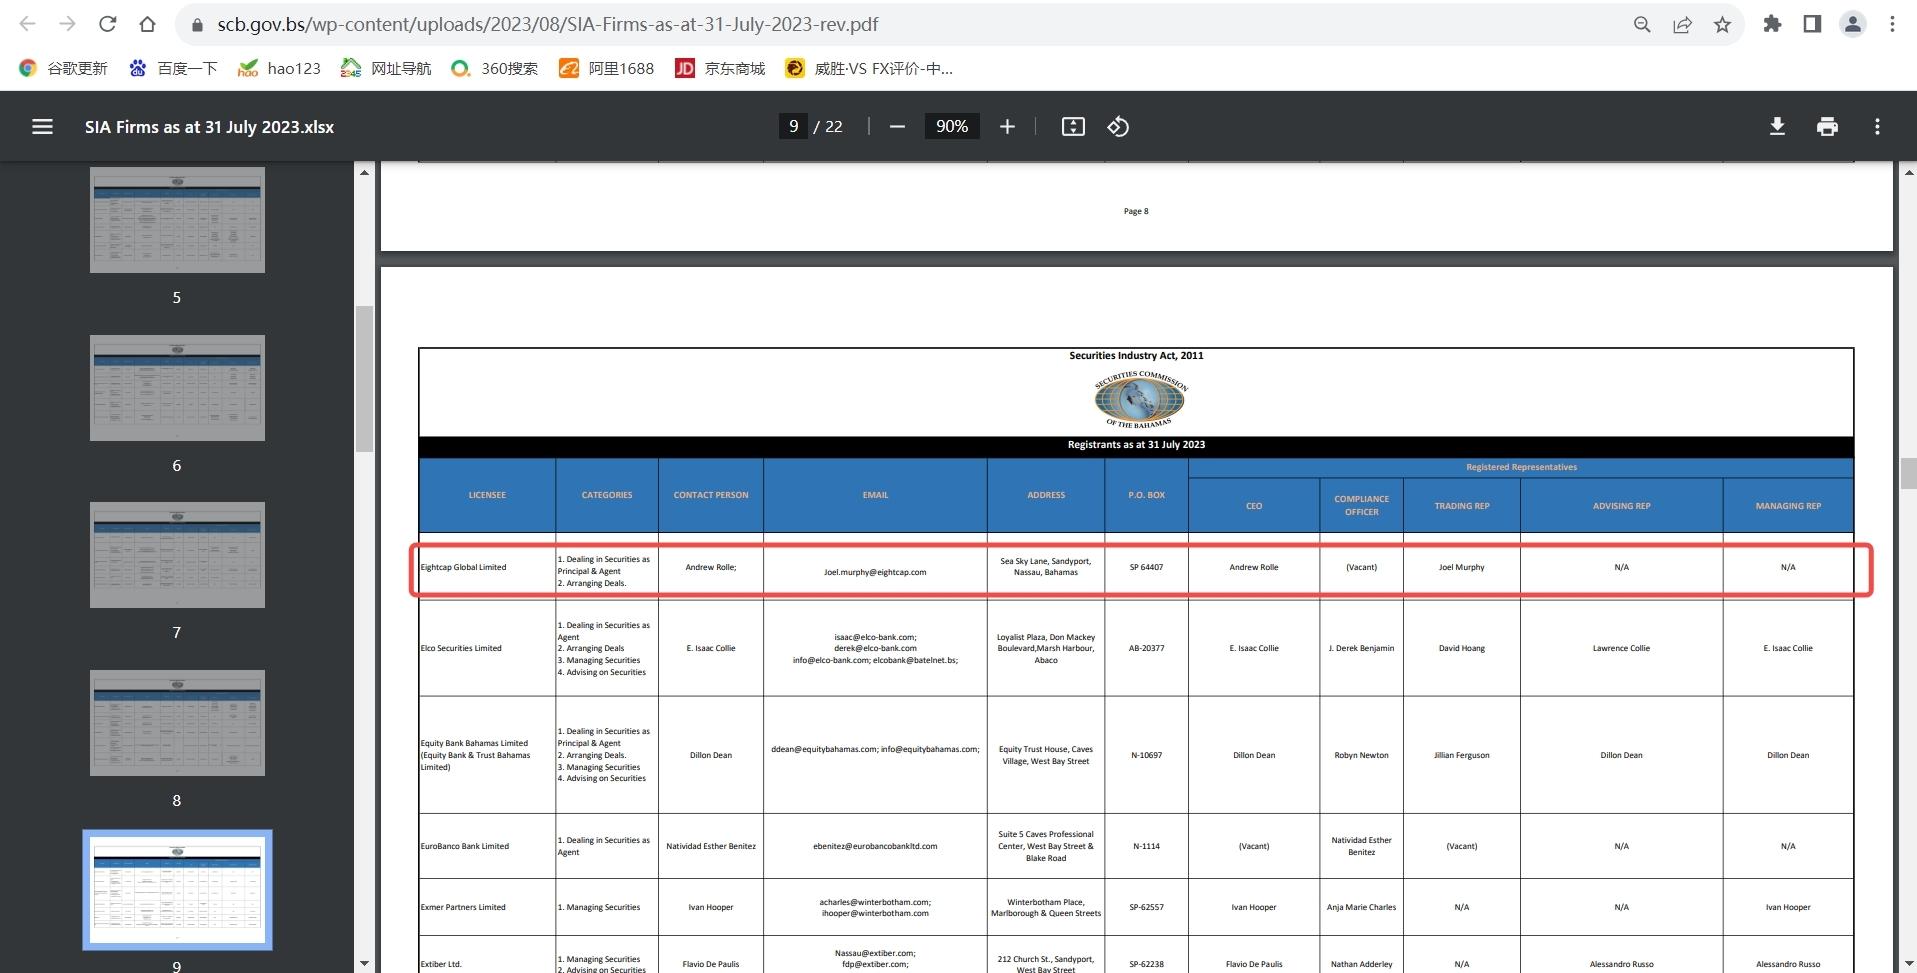This screenshot has height=973, width=1917.
Task: Zoom in the PDF with plus button
Action: coord(1007,126)
